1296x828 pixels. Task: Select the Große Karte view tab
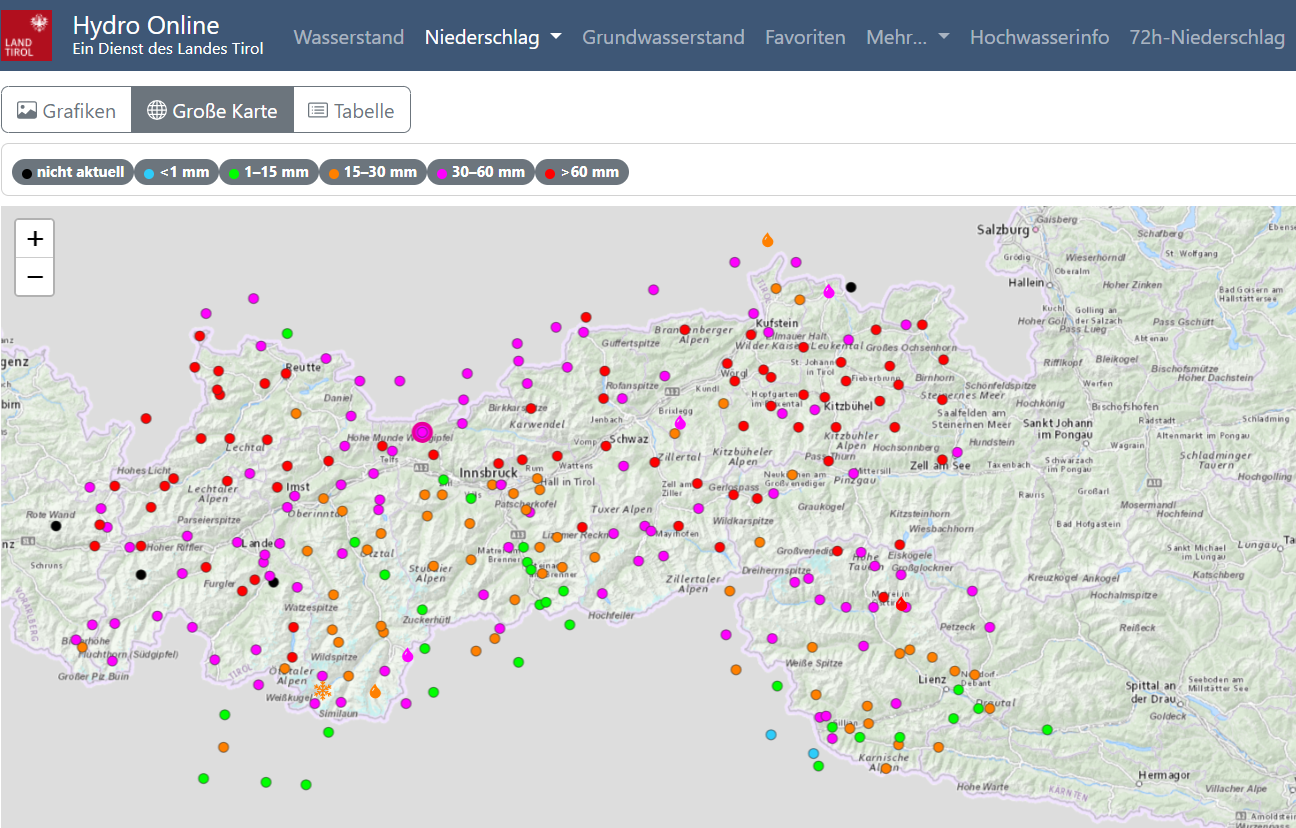(212, 110)
